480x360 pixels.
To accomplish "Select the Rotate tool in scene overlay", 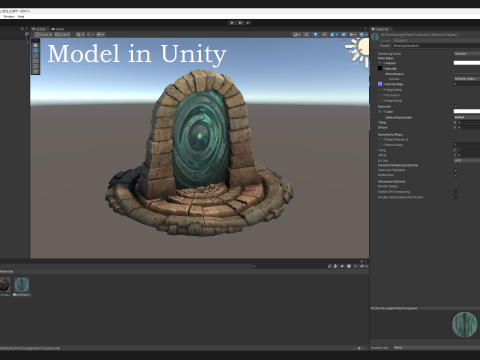I will (x=35, y=56).
